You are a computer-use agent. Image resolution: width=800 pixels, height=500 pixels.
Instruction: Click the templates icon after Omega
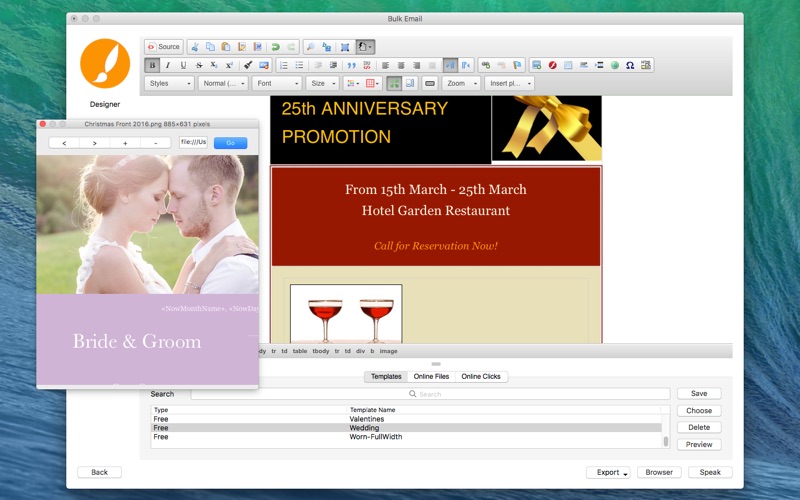(x=646, y=65)
